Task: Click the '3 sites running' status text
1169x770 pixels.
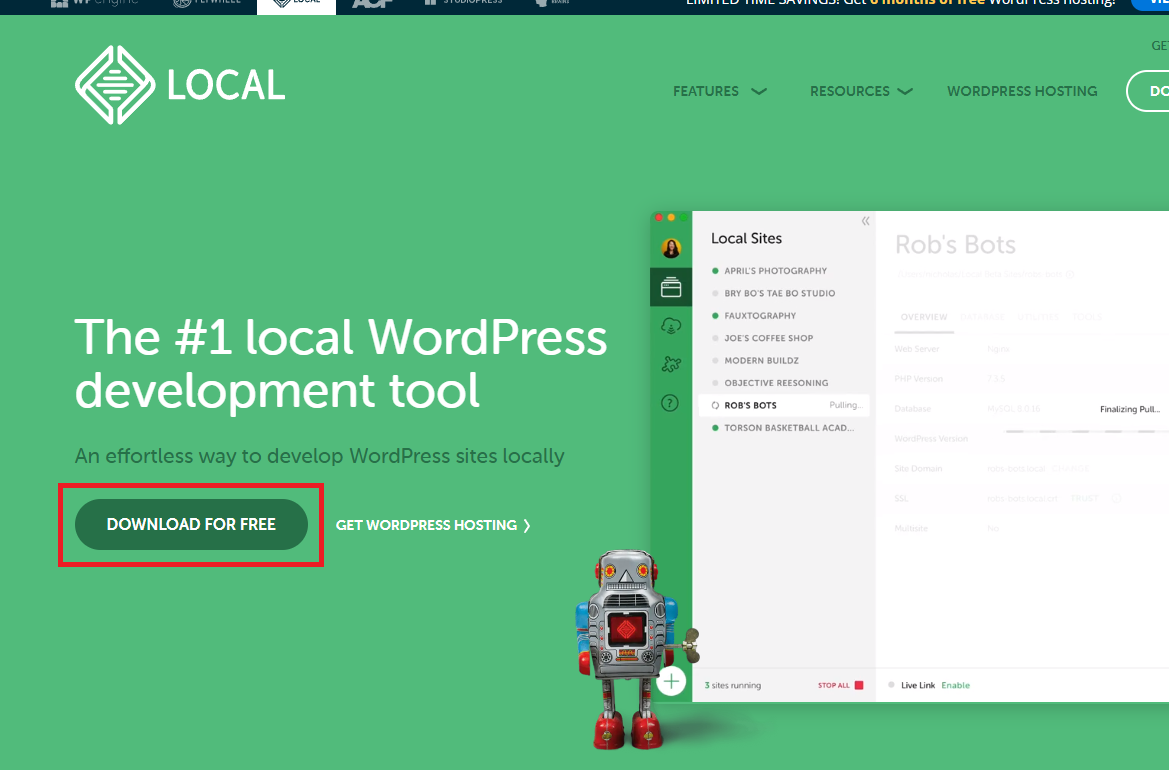Action: 733,685
